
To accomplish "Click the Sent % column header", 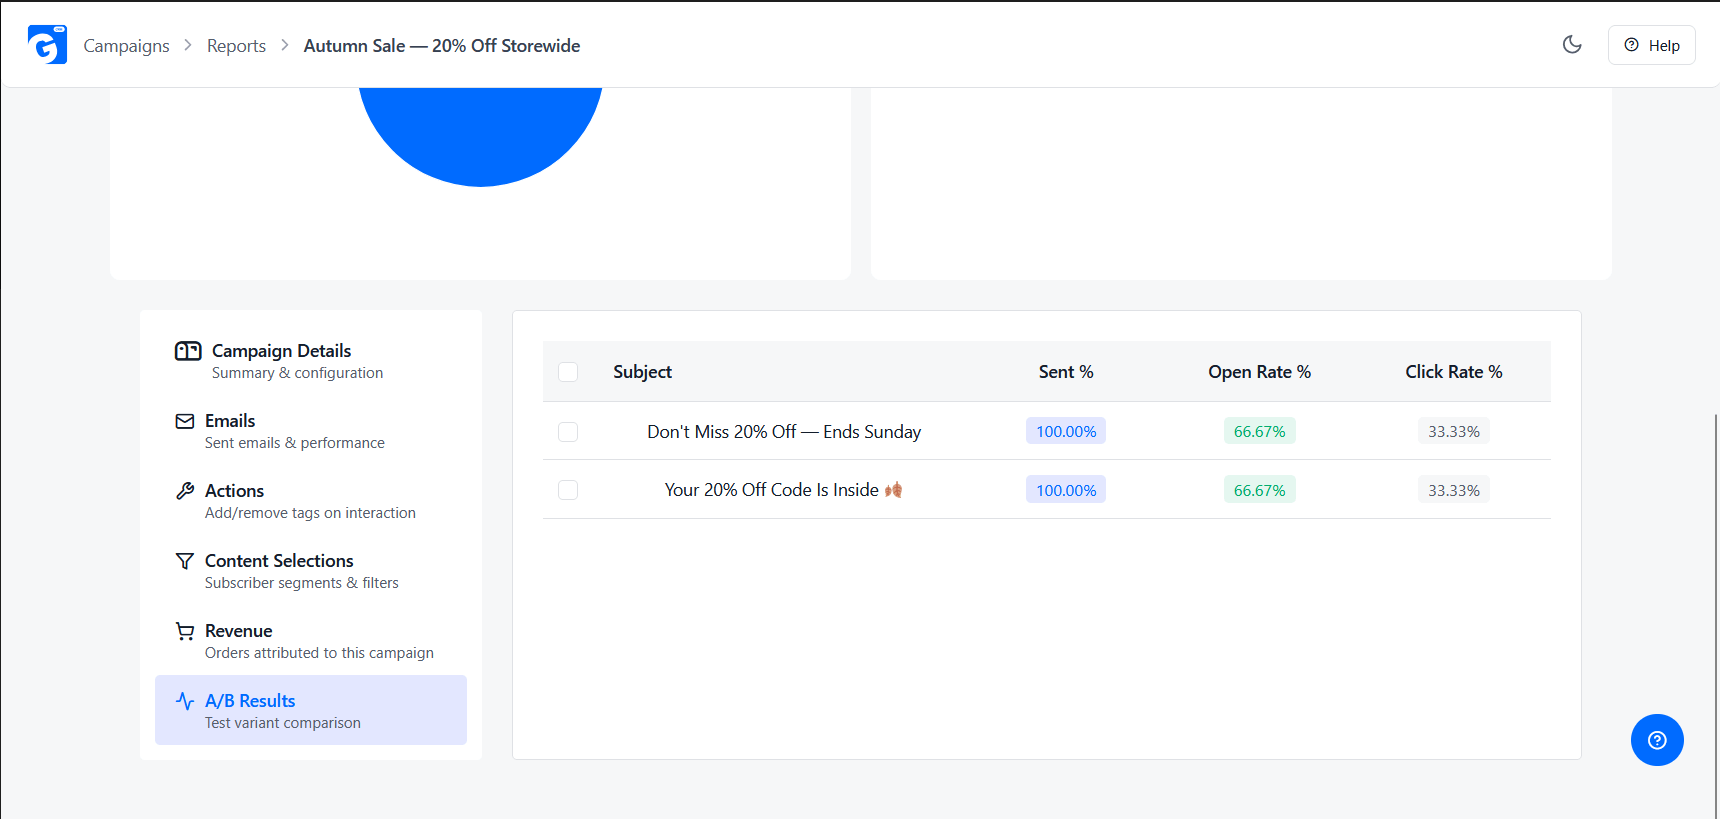I will click(x=1066, y=372).
